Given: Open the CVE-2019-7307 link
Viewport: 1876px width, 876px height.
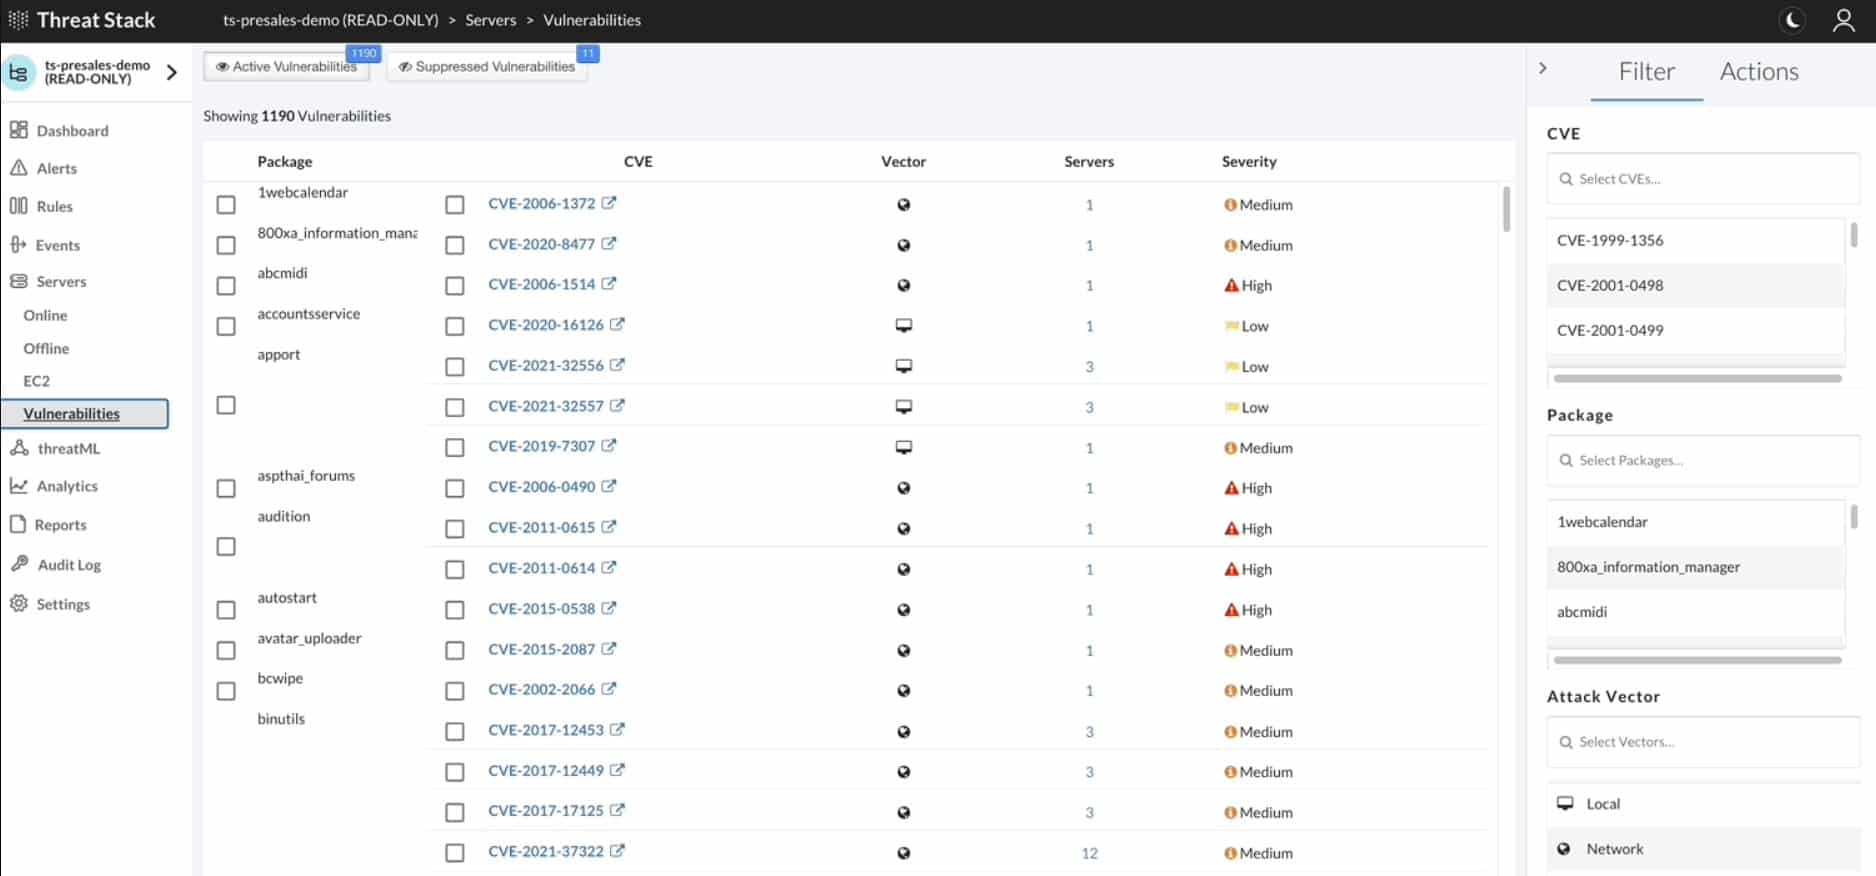Looking at the screenshot, I should [x=542, y=446].
